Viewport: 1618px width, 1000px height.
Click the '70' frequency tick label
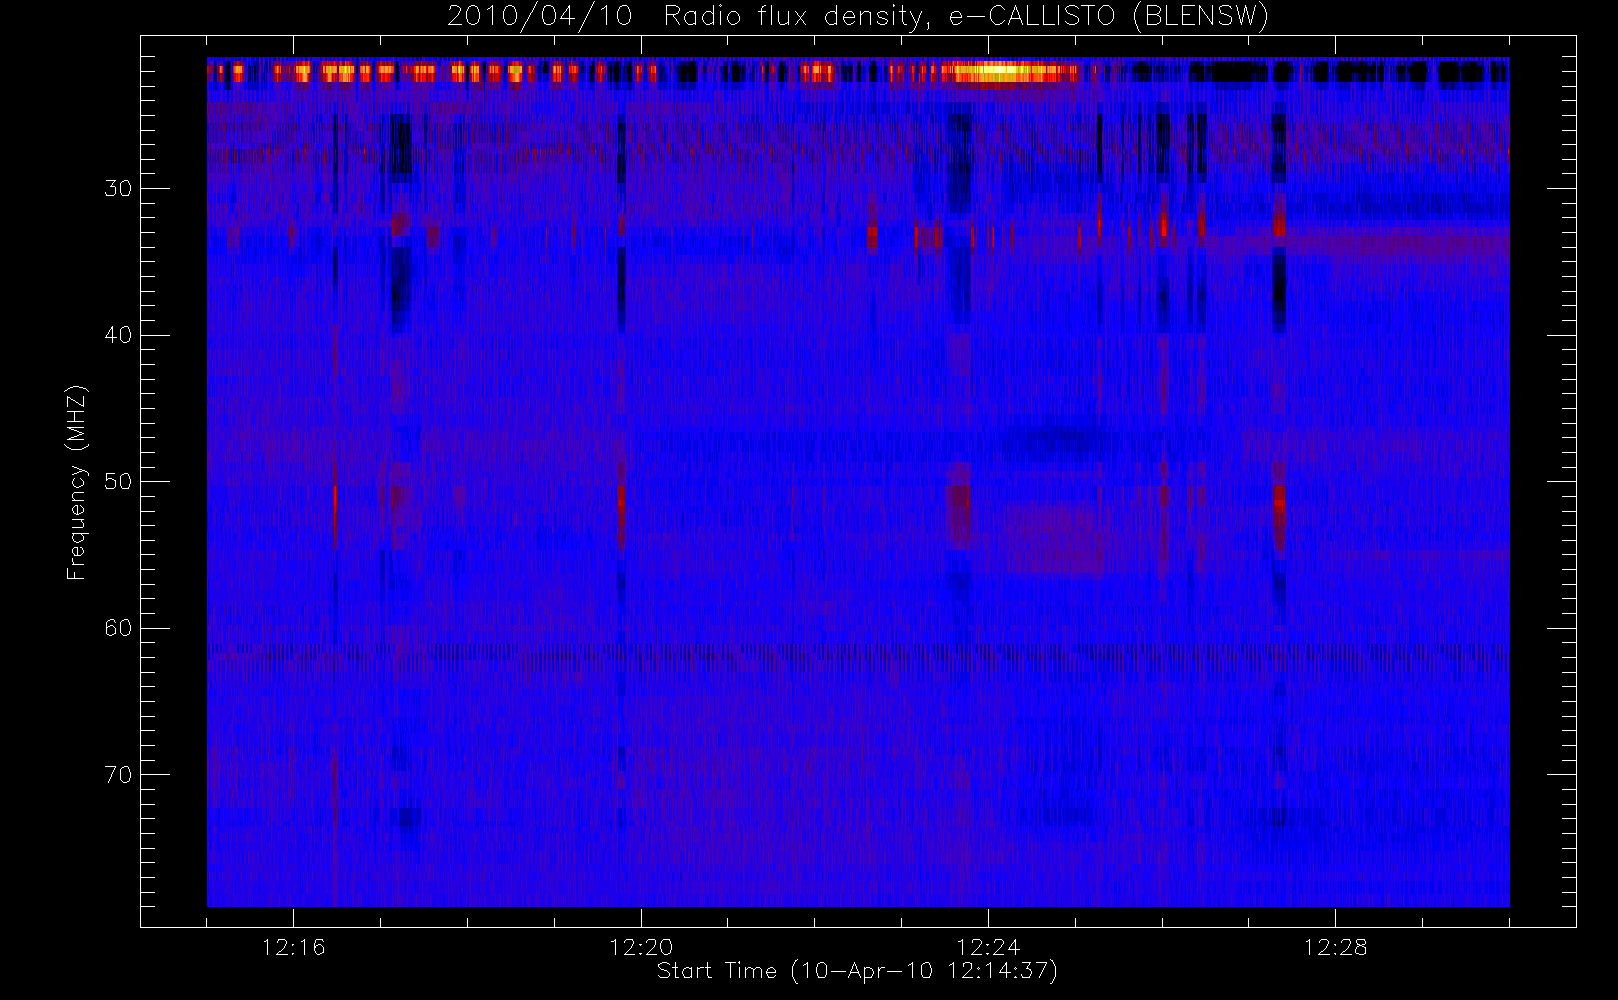[x=118, y=775]
